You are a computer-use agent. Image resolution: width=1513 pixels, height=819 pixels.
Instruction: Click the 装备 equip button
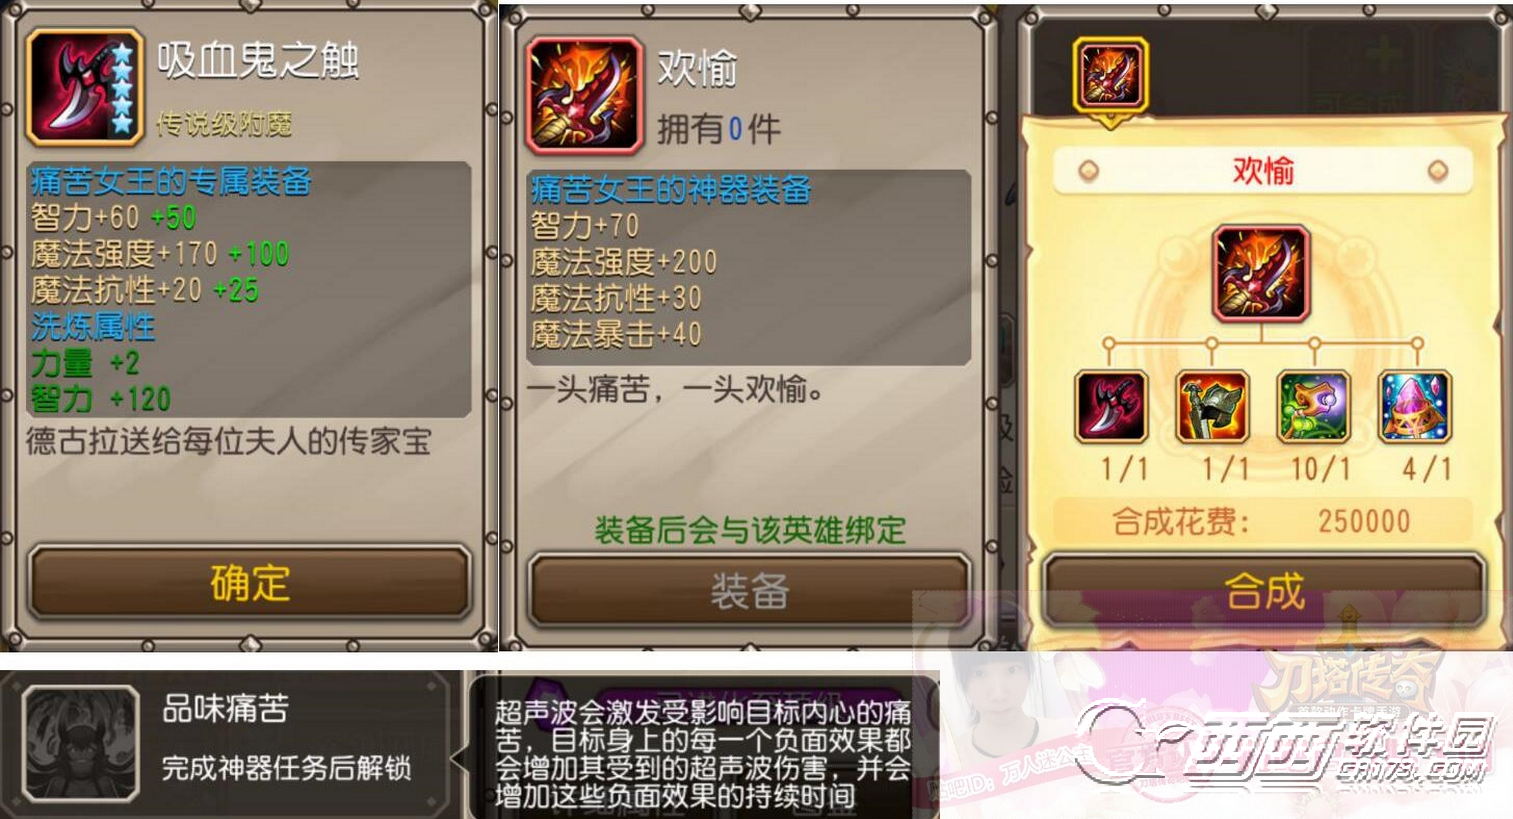(750, 590)
